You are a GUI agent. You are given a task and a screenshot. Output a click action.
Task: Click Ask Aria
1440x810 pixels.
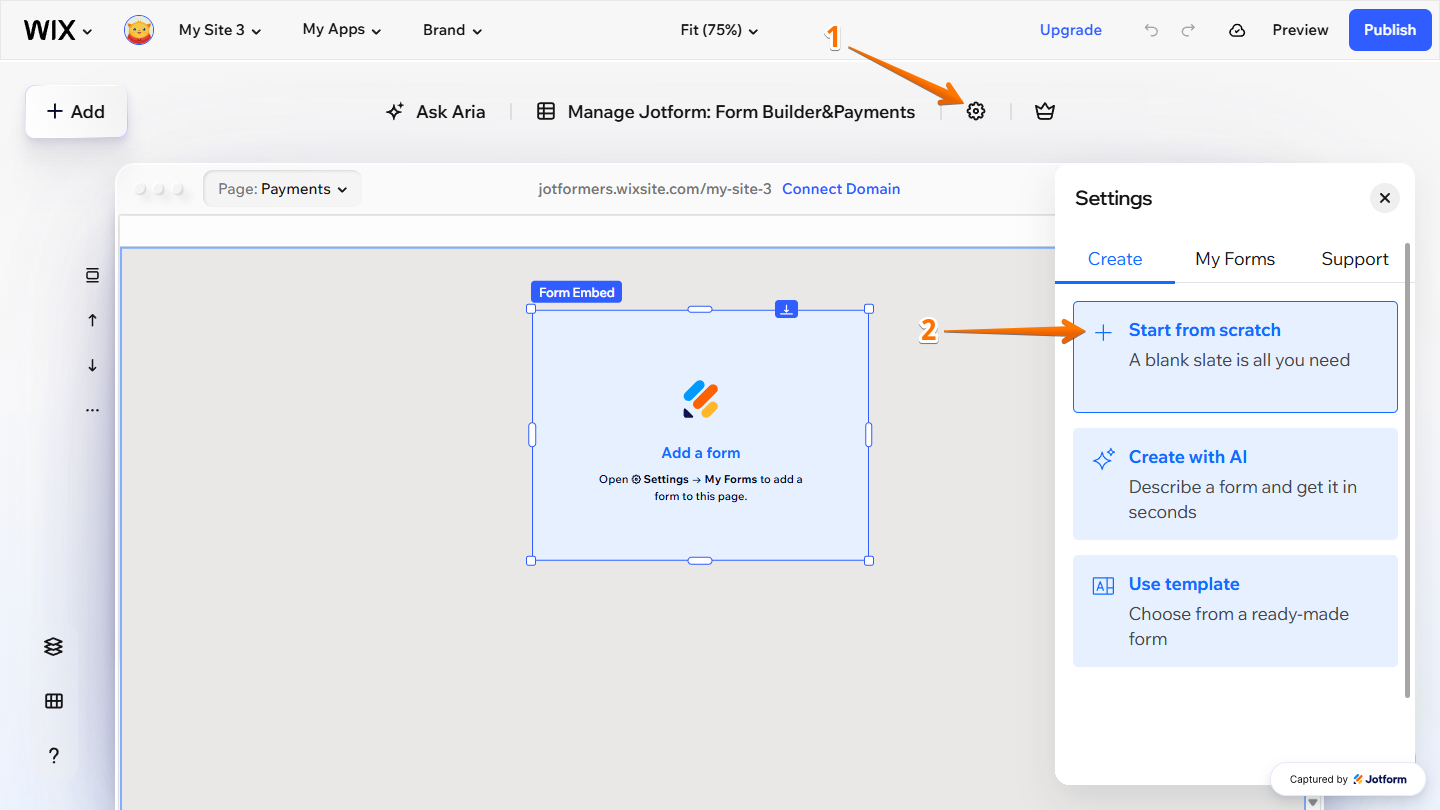pyautogui.click(x=436, y=112)
